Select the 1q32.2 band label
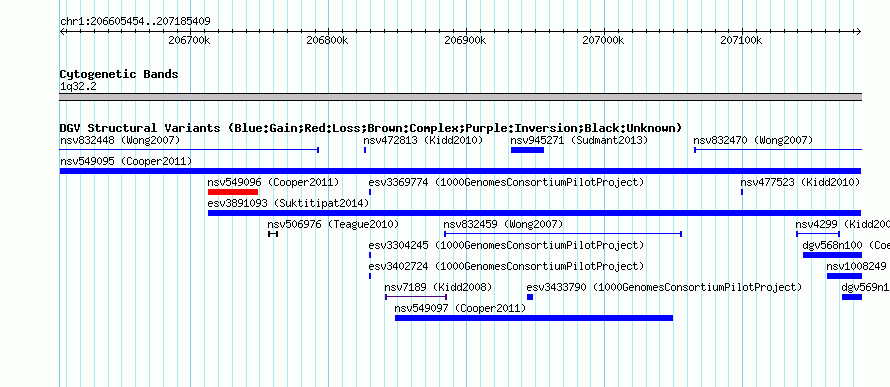Image resolution: width=890 pixels, height=387 pixels. click(78, 86)
